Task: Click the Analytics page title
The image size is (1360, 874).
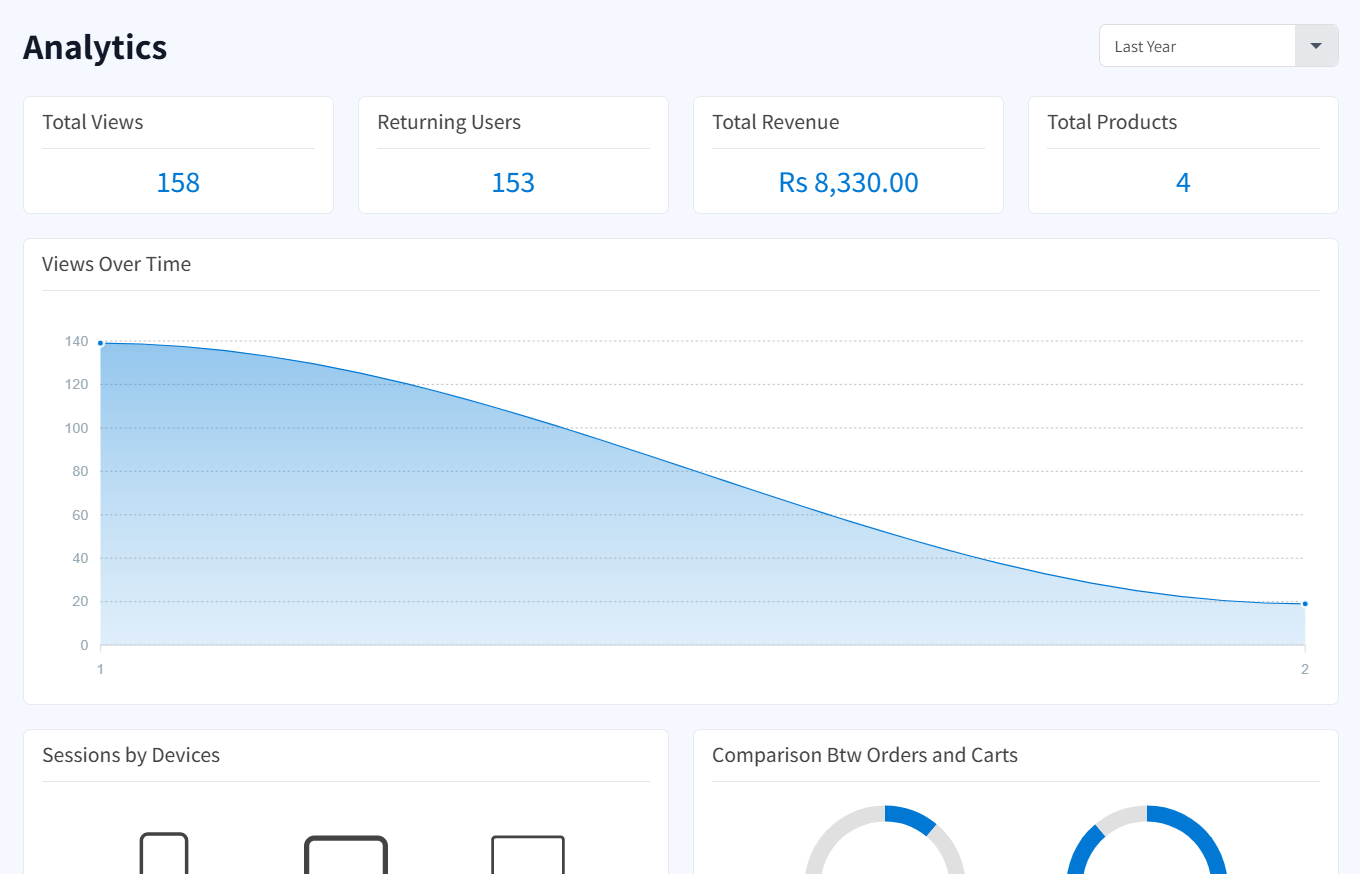Action: click(95, 47)
